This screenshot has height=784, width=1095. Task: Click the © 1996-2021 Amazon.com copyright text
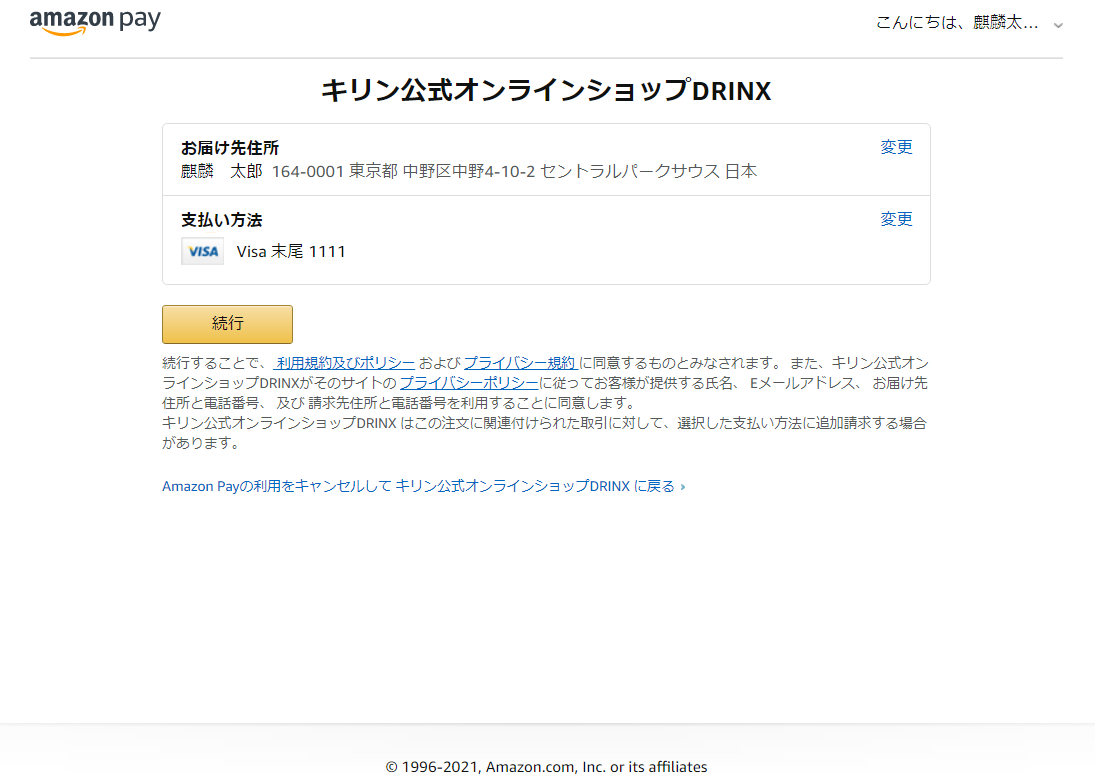[x=546, y=767]
